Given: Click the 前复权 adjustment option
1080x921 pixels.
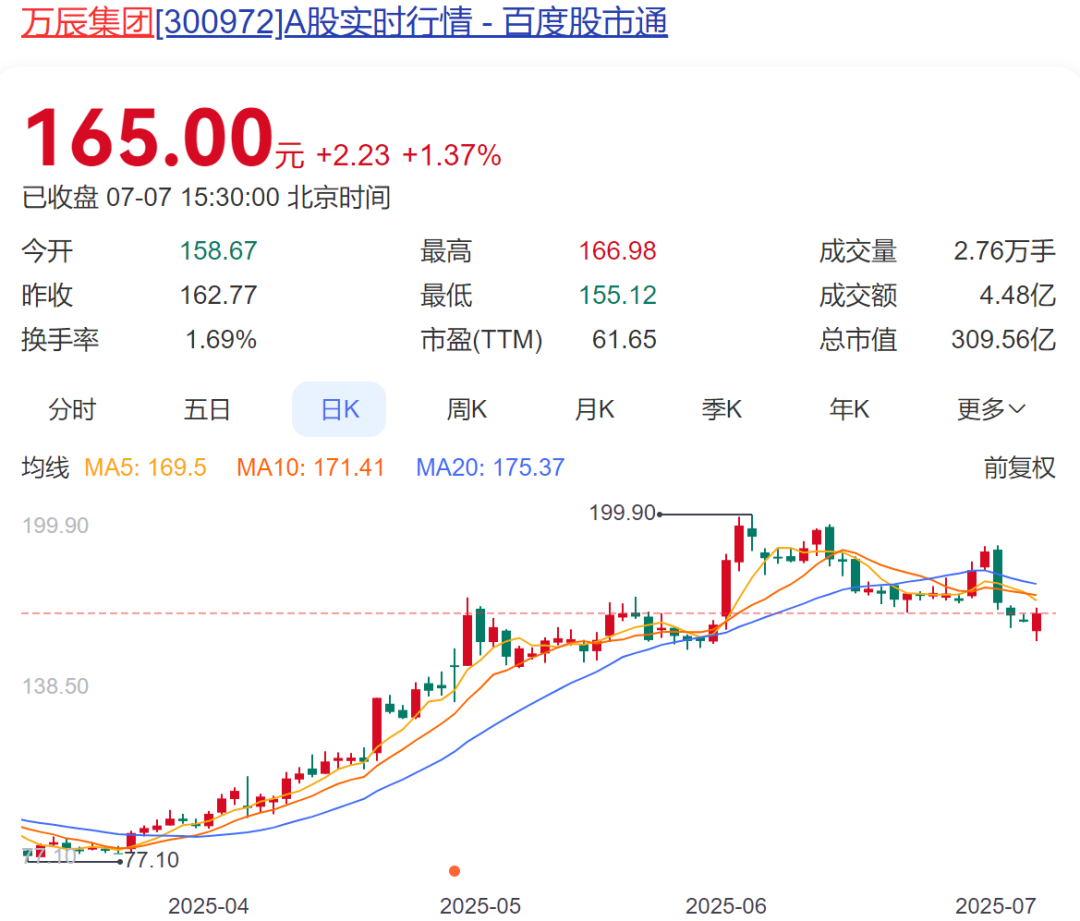Looking at the screenshot, I should (x=1019, y=468).
